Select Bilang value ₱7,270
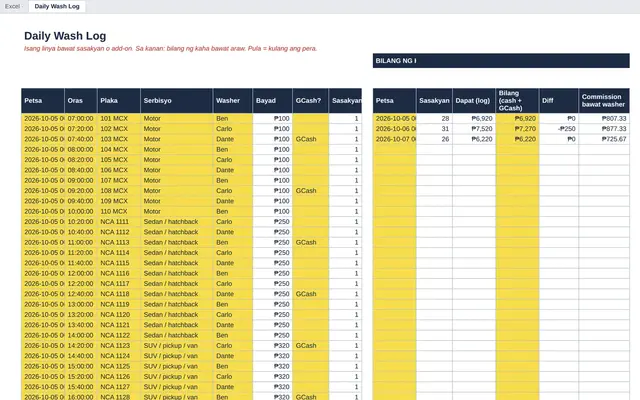The width and height of the screenshot is (640, 400). (517, 129)
